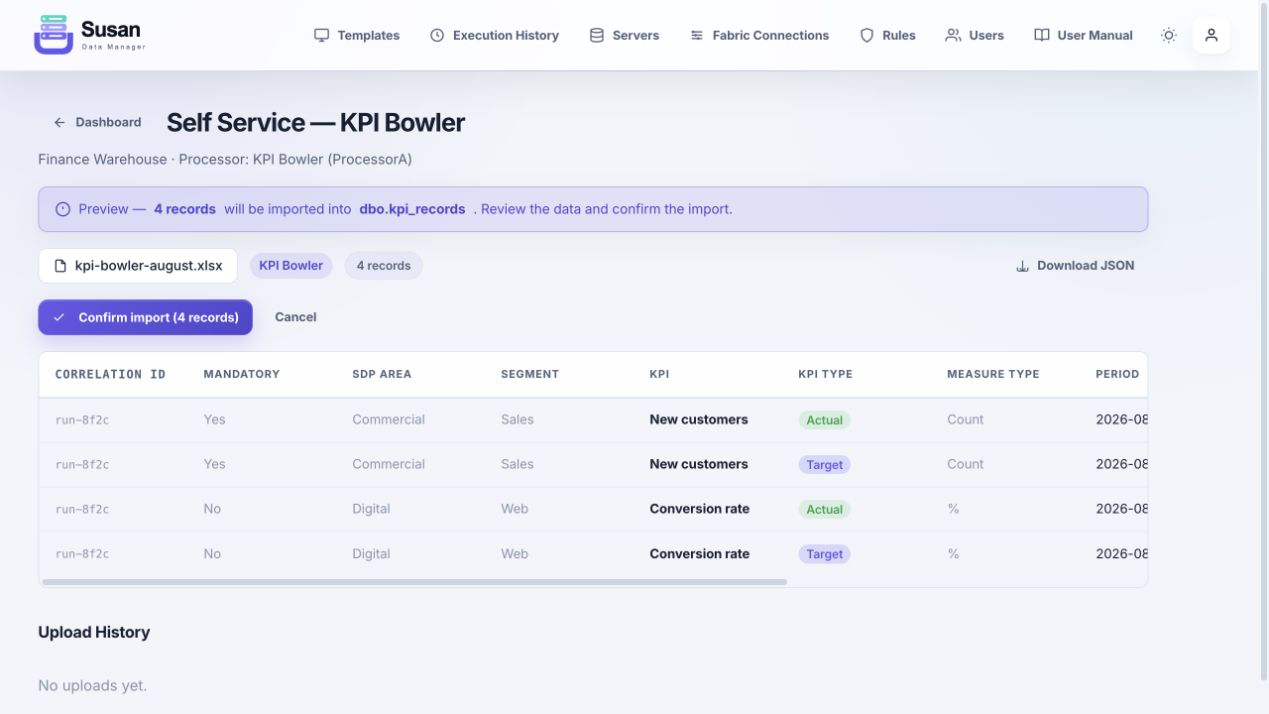
Task: Click the kpi-bowler-august.xlsx file chip
Action: [x=138, y=266]
